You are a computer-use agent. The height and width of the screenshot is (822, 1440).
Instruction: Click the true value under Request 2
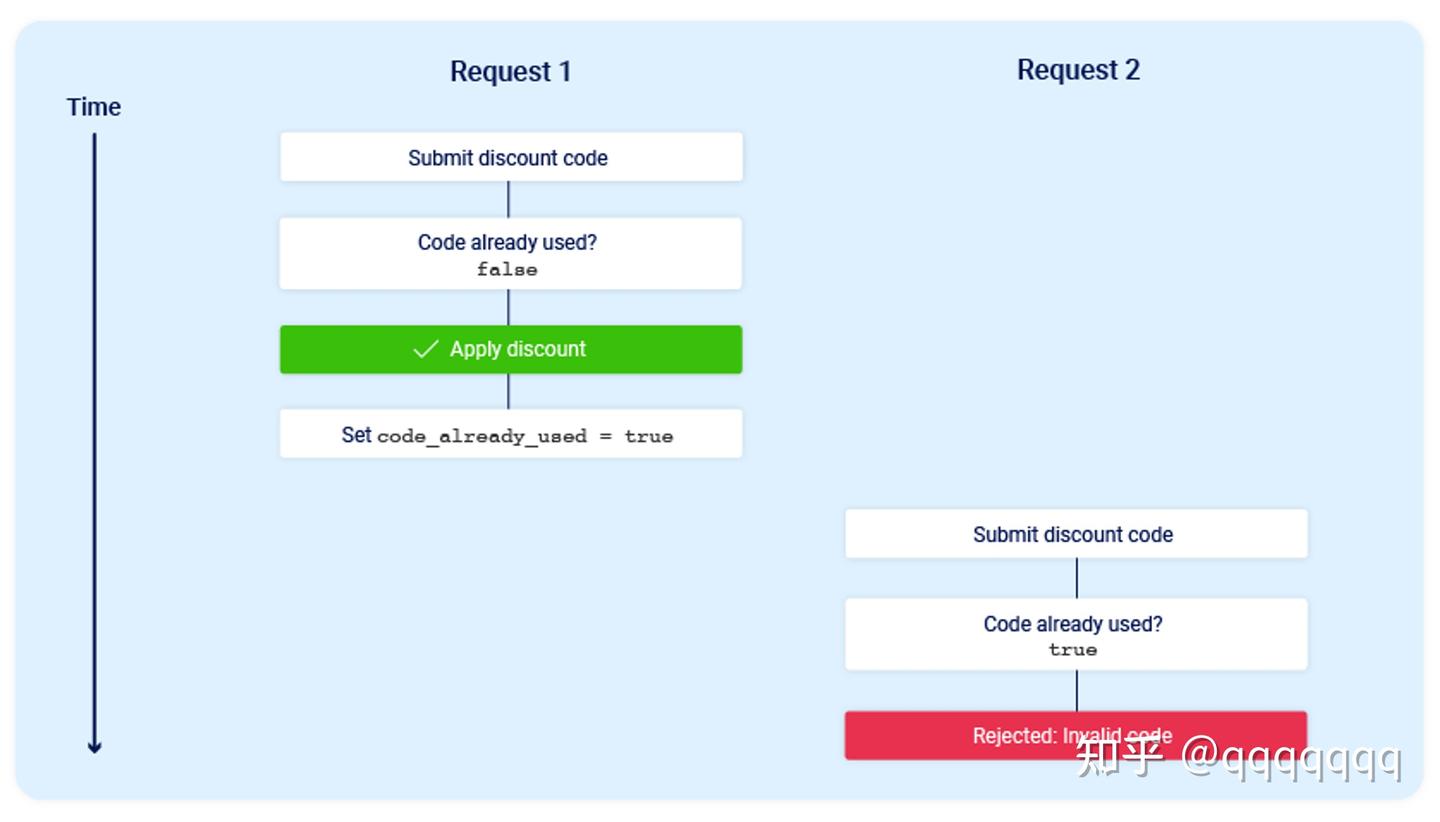(1073, 650)
